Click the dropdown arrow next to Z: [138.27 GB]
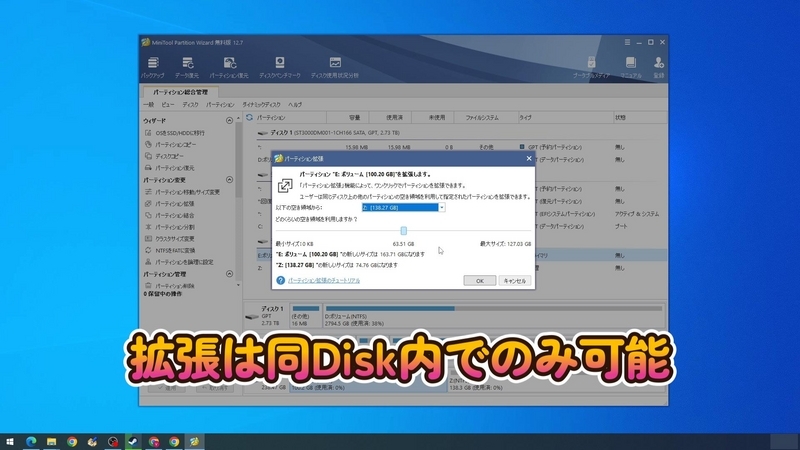This screenshot has height=450, width=800. tap(442, 208)
